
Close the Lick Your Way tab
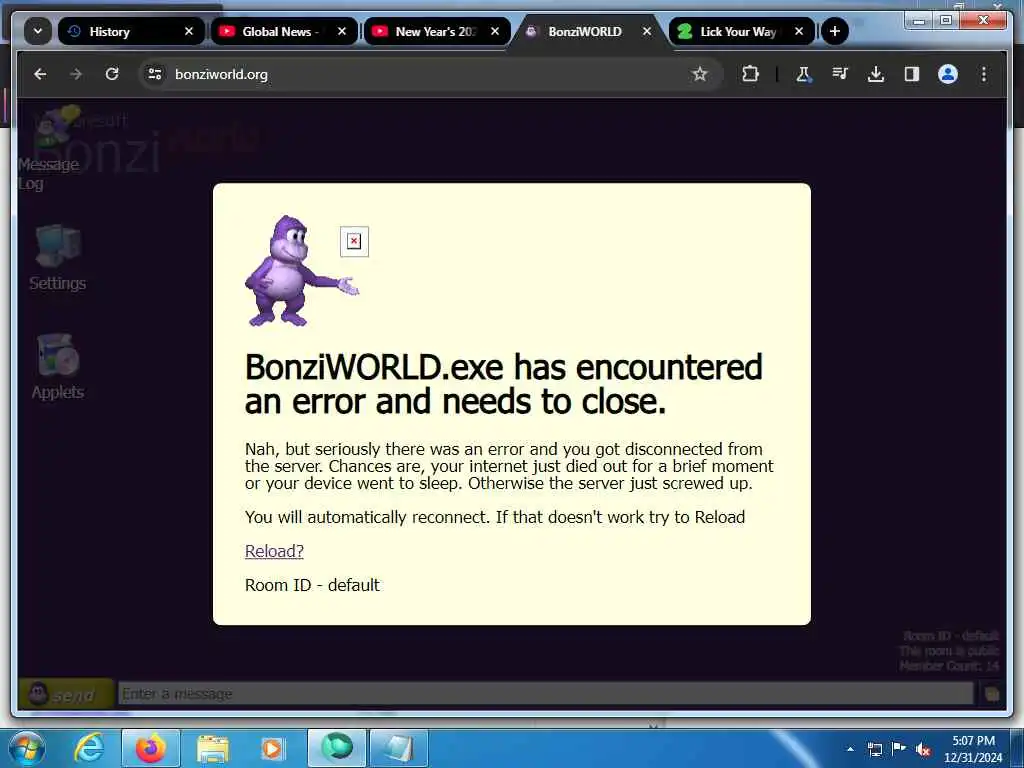coord(799,31)
